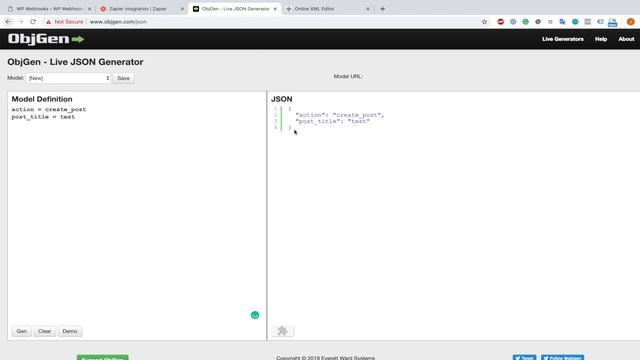Viewport: 640px width, 360px height.
Task: Open the Help menu item
Action: tap(601, 39)
